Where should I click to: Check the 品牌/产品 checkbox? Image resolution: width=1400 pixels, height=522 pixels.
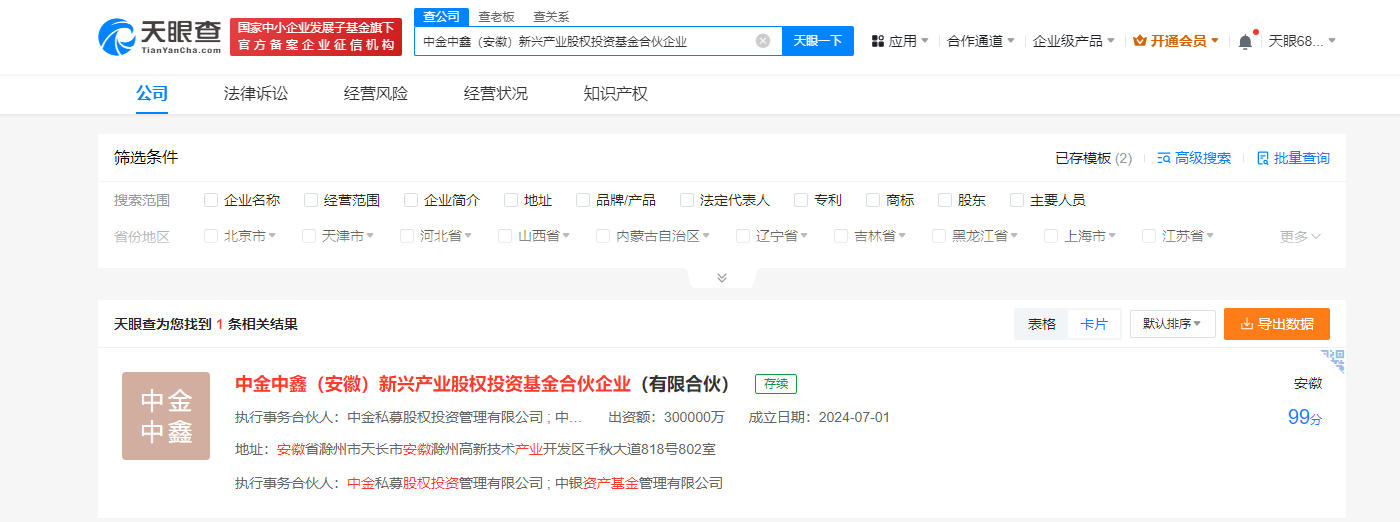[x=583, y=200]
